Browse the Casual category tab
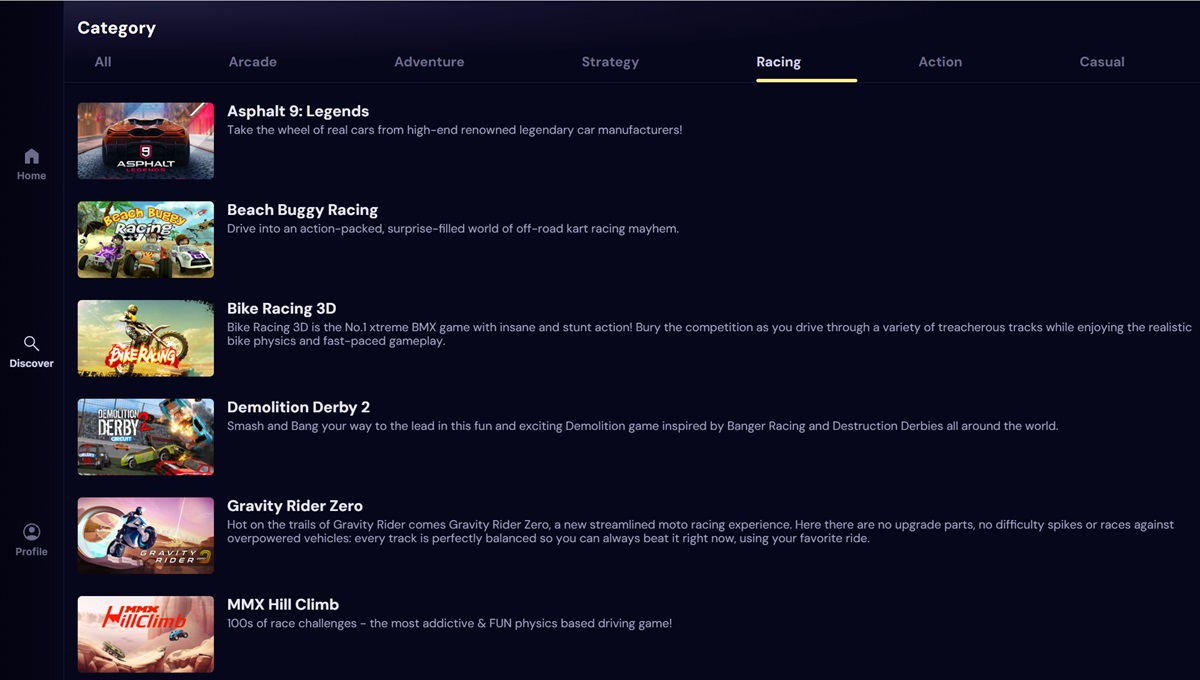 click(1101, 62)
